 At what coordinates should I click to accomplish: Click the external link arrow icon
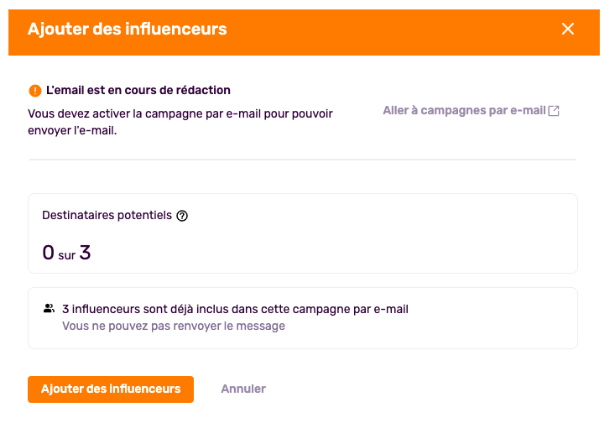[x=554, y=111]
